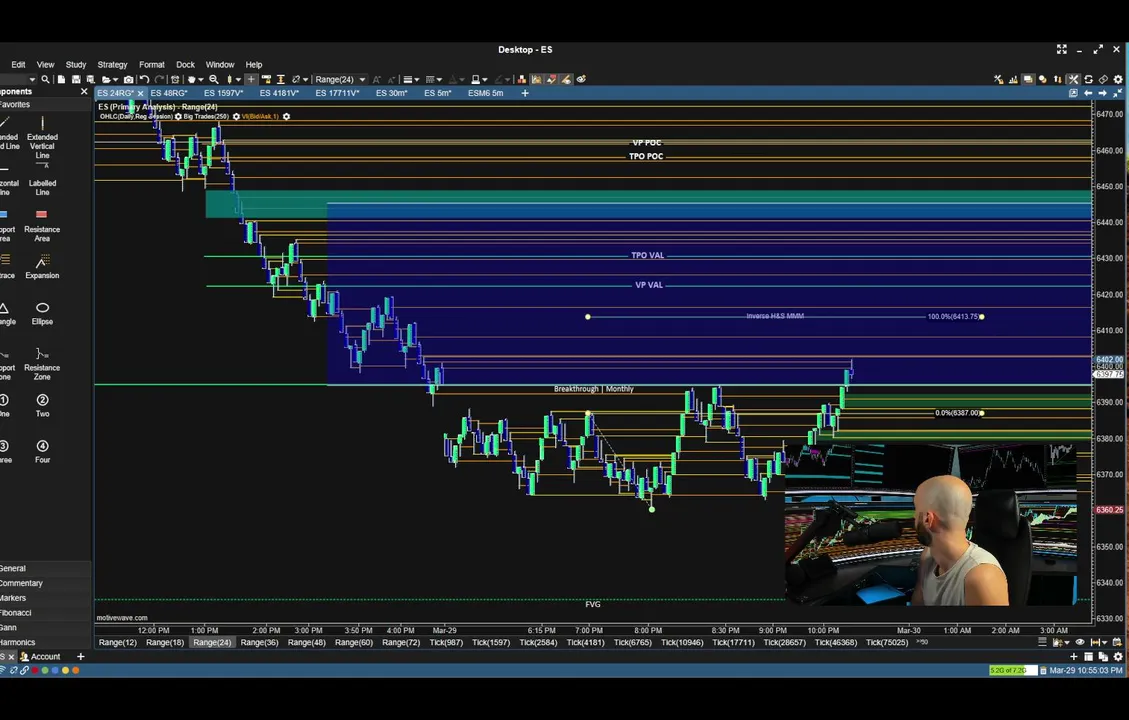Select the Range(12) bar size button
1129x720 pixels.
117,642
